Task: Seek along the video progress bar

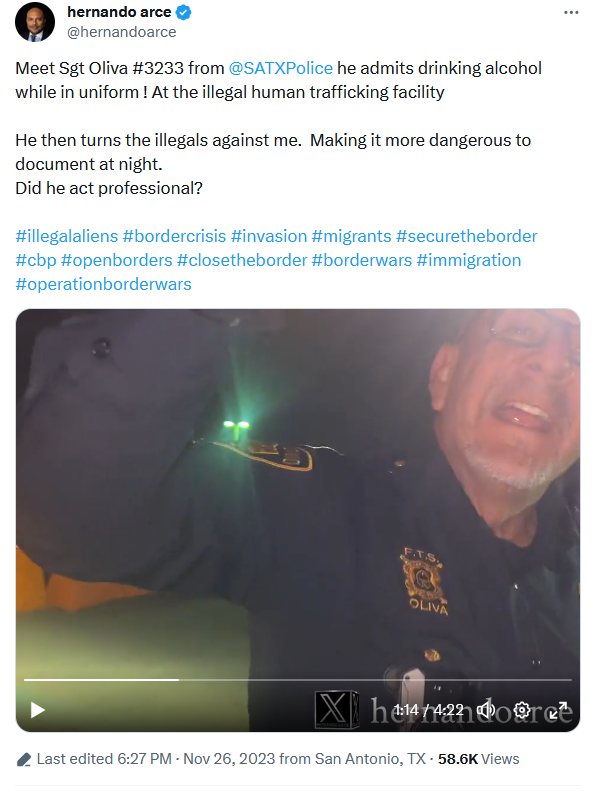Action: (x=298, y=680)
